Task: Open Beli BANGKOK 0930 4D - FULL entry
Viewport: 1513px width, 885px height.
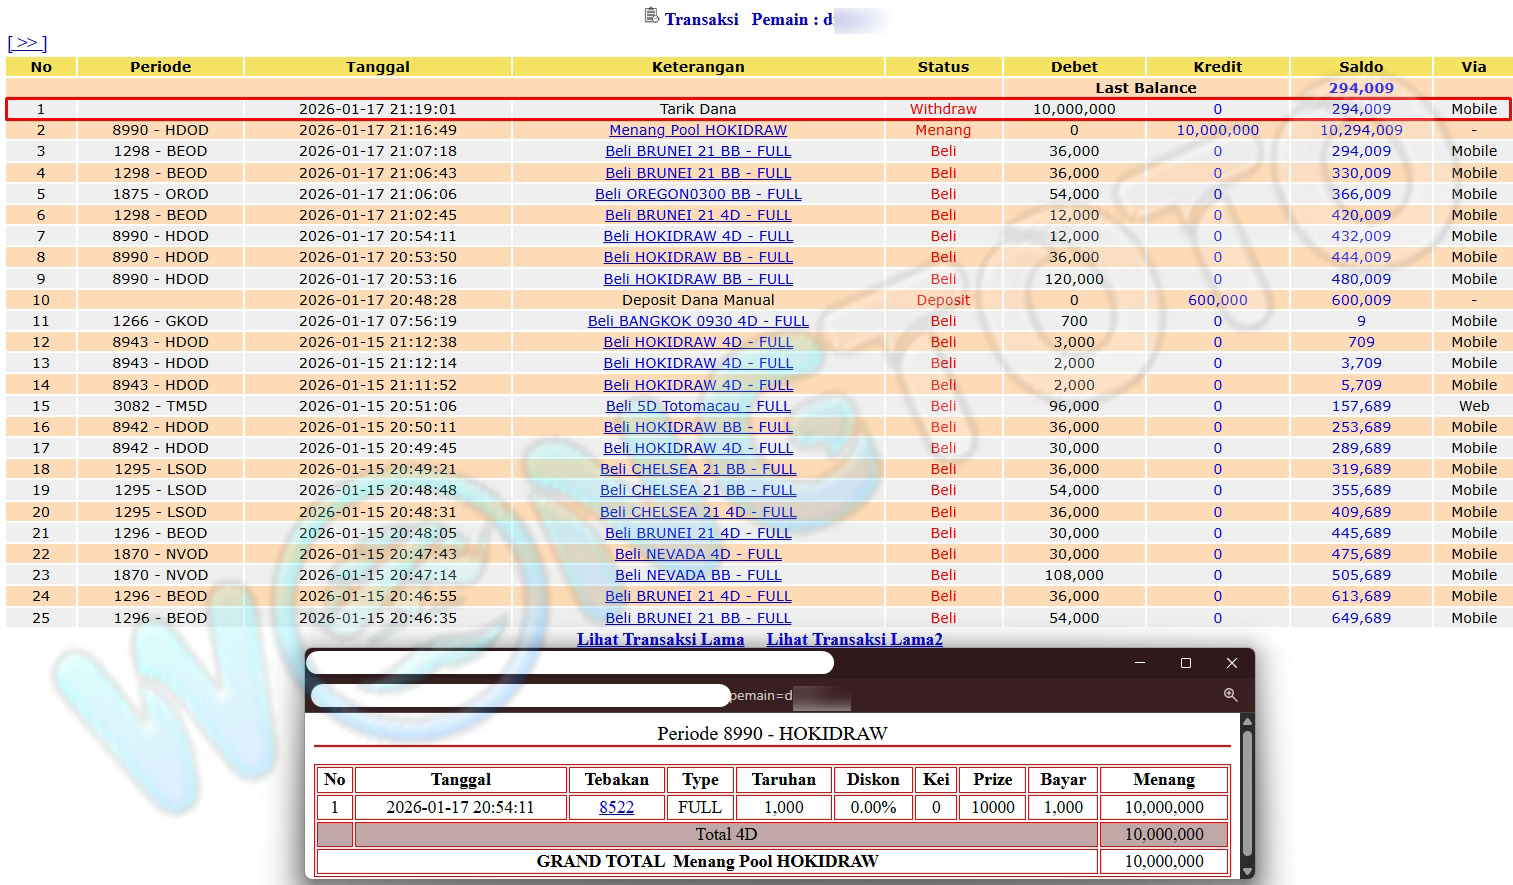Action: click(x=698, y=321)
